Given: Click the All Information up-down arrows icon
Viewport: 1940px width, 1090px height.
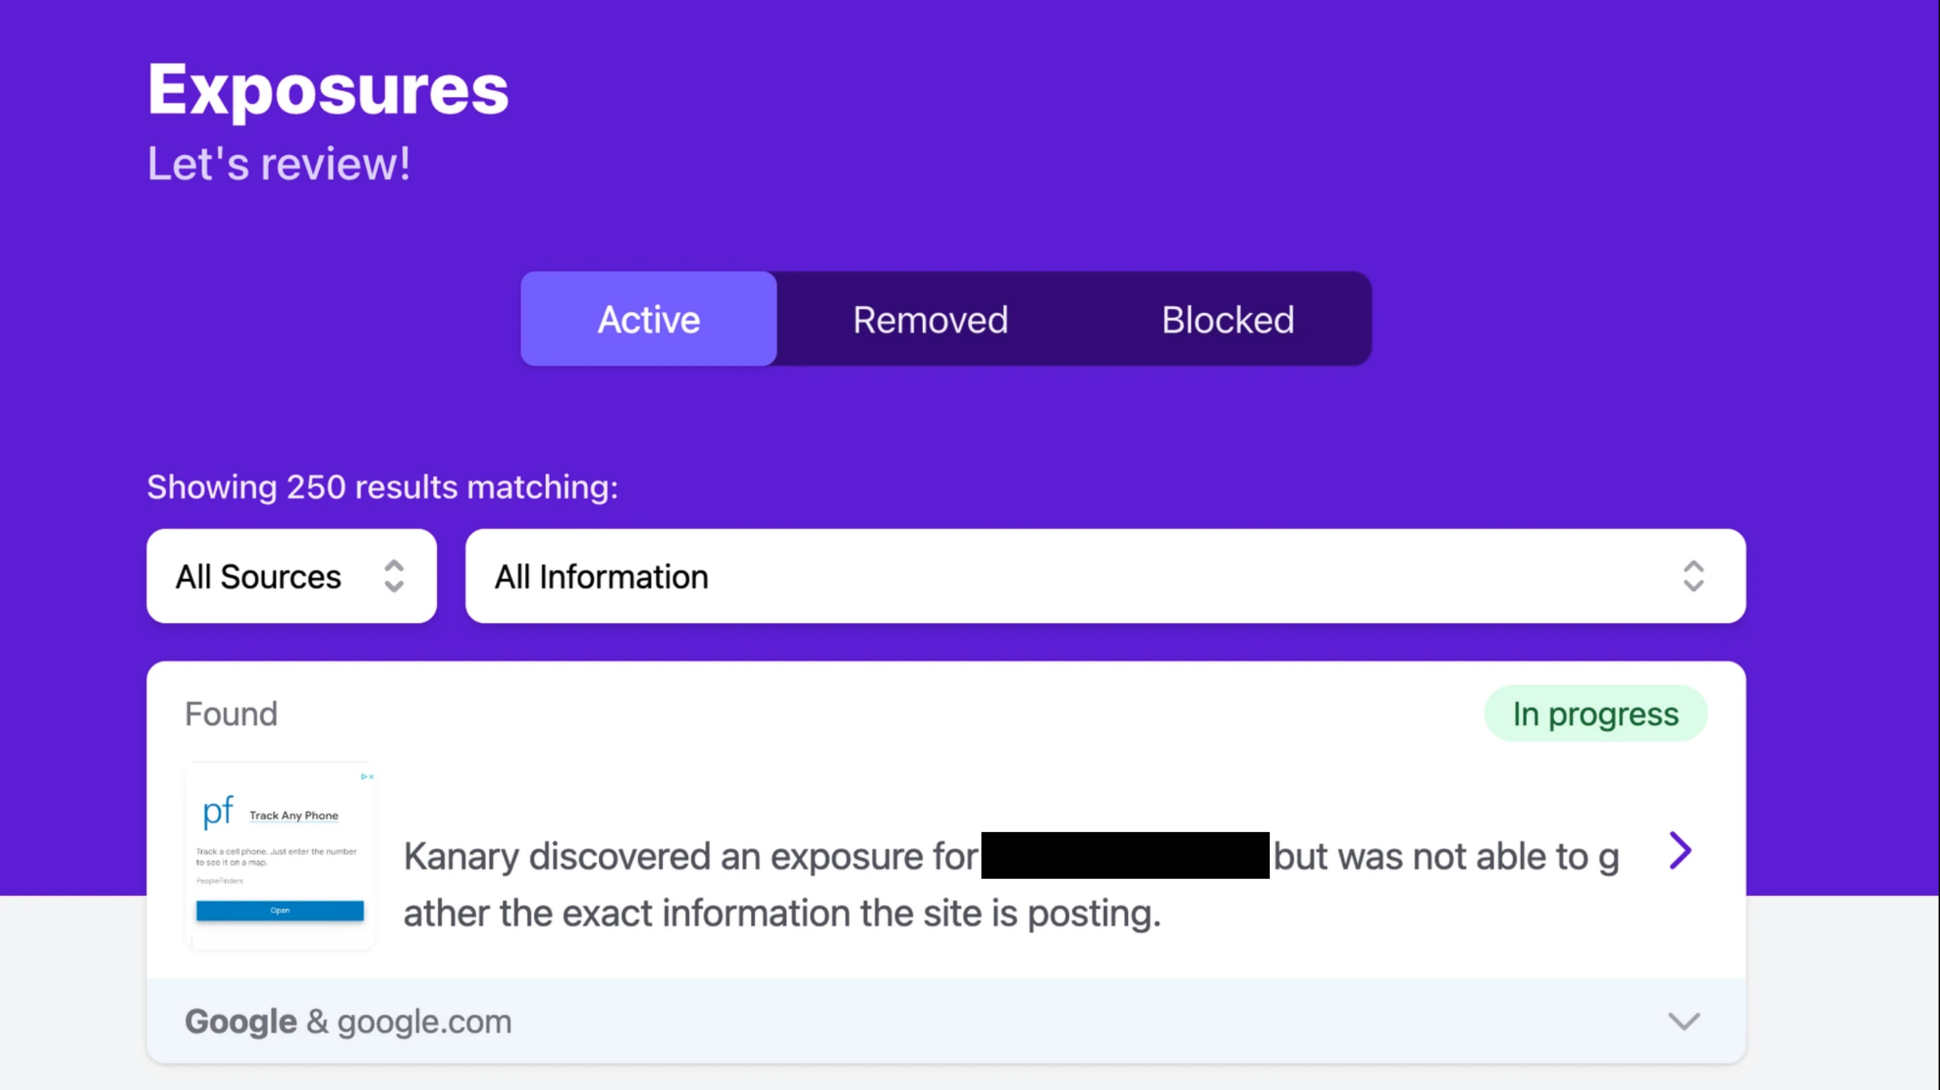Looking at the screenshot, I should pyautogui.click(x=1692, y=576).
